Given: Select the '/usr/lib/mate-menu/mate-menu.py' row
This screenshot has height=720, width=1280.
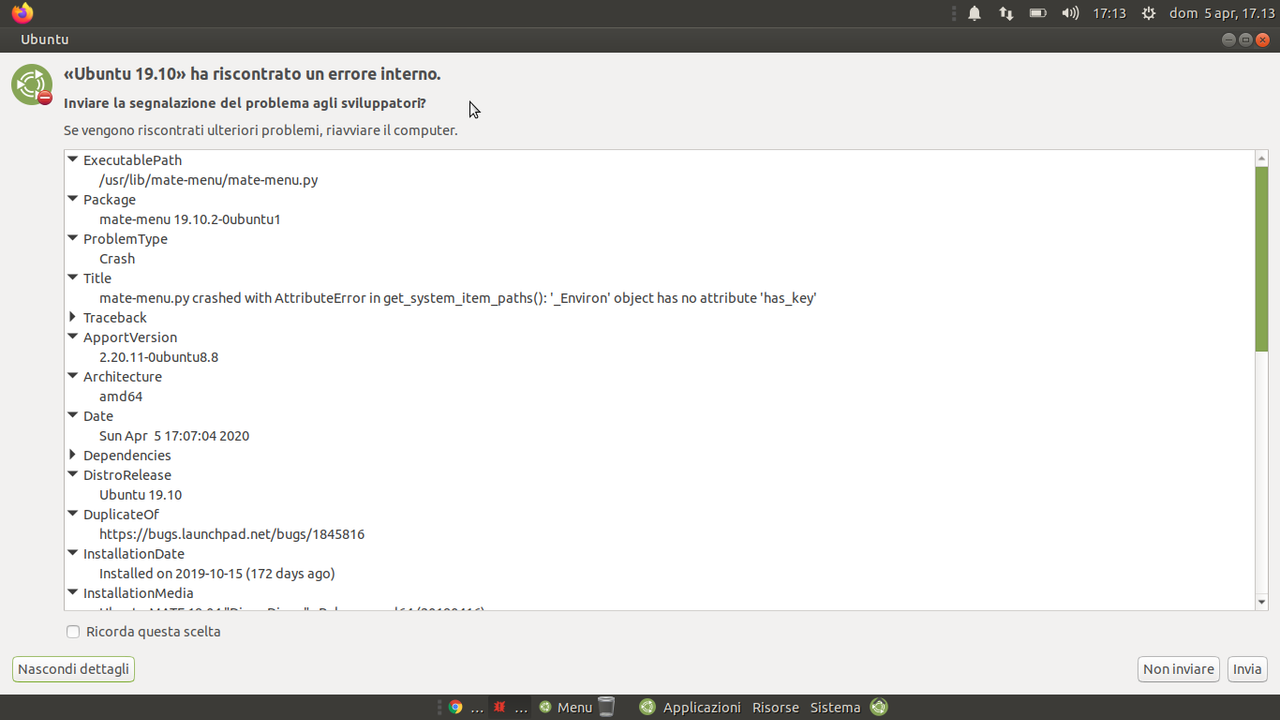Looking at the screenshot, I should pos(659,180).
